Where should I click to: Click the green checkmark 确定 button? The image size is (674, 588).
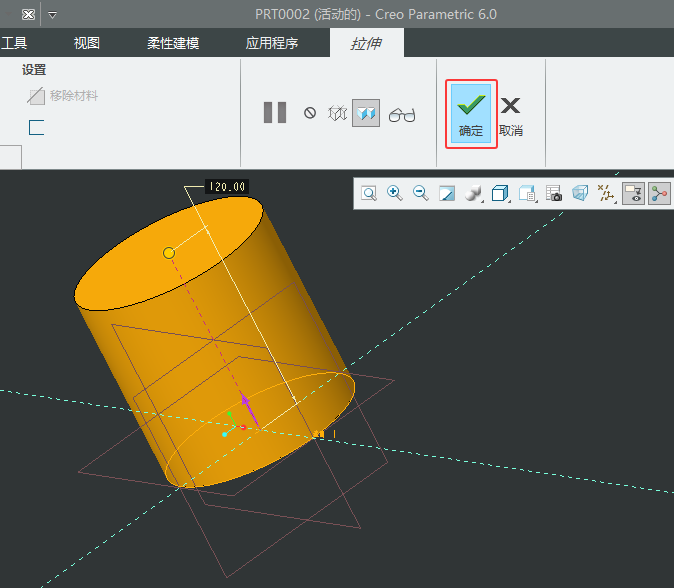[470, 114]
